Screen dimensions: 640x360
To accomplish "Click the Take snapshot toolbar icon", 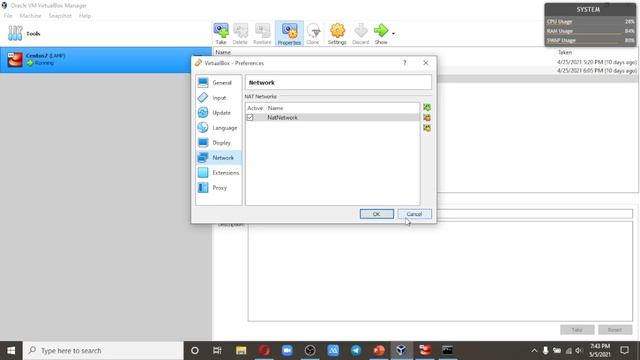I will pyautogui.click(x=221, y=33).
